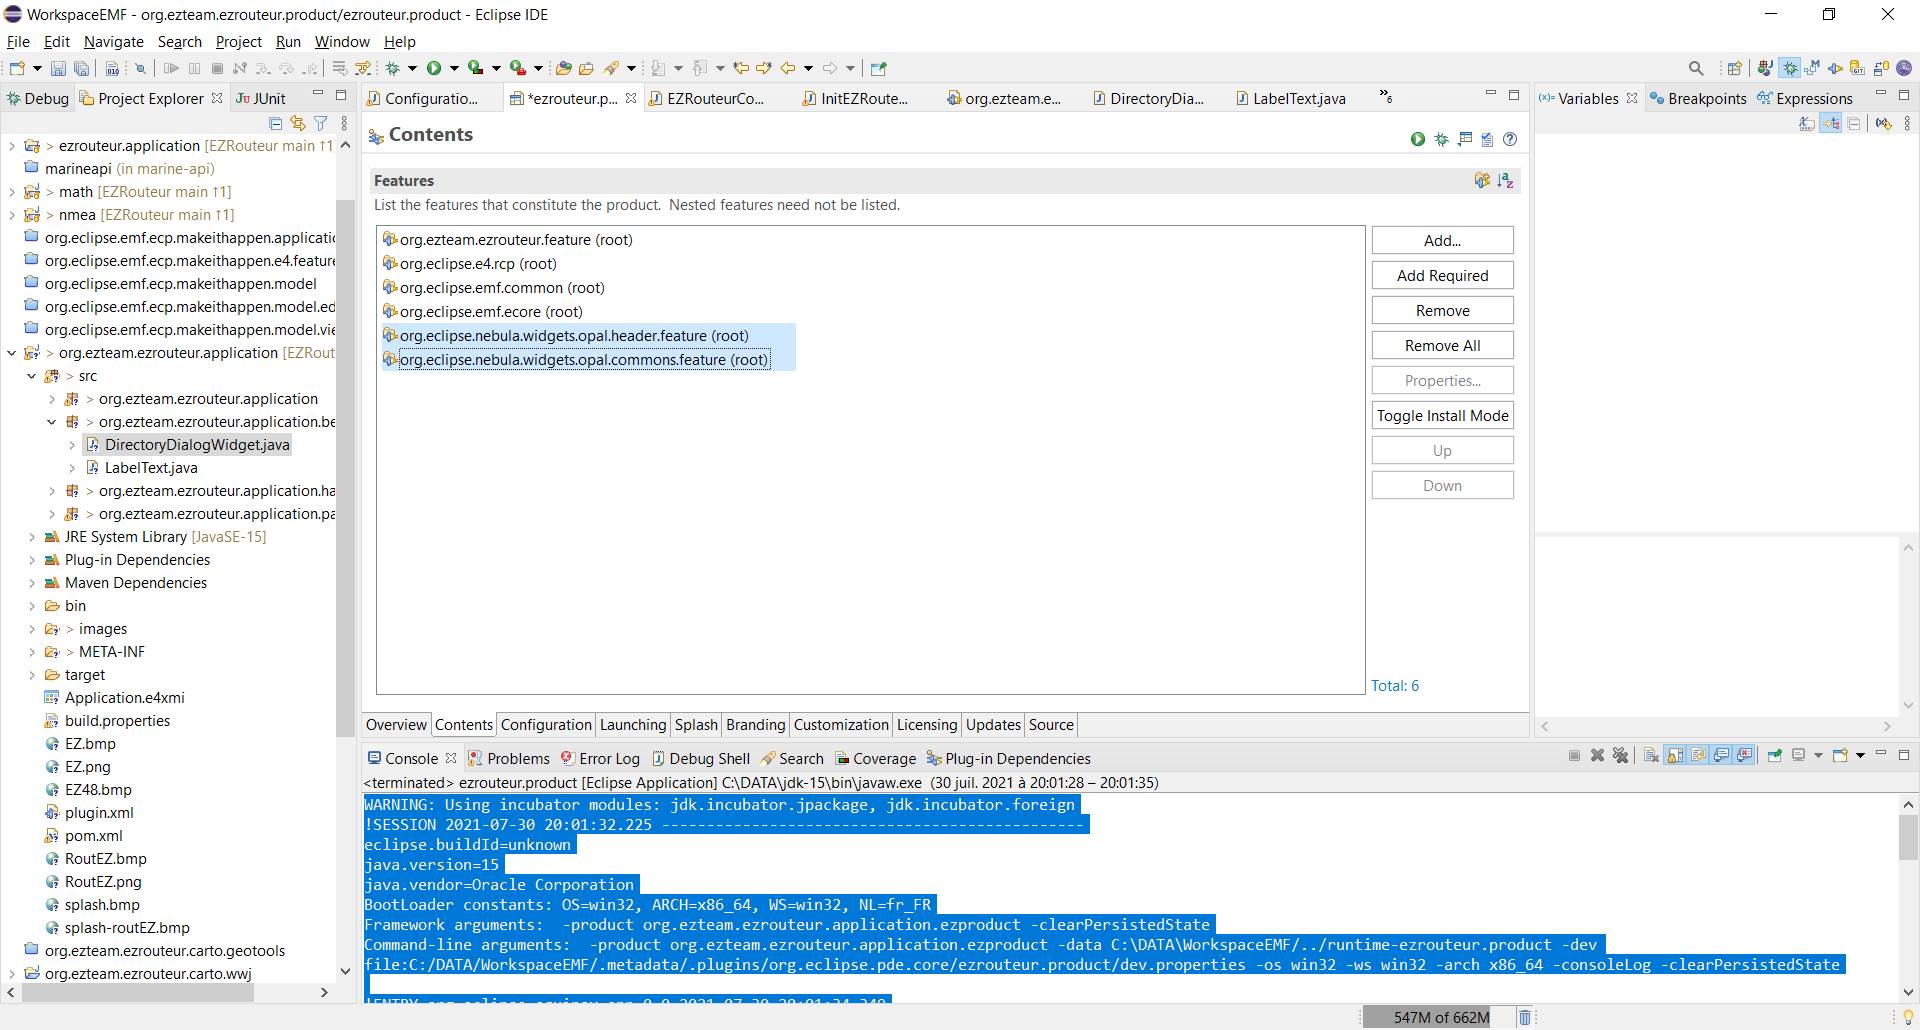Click the yellow Back navigation arrow

point(788,68)
